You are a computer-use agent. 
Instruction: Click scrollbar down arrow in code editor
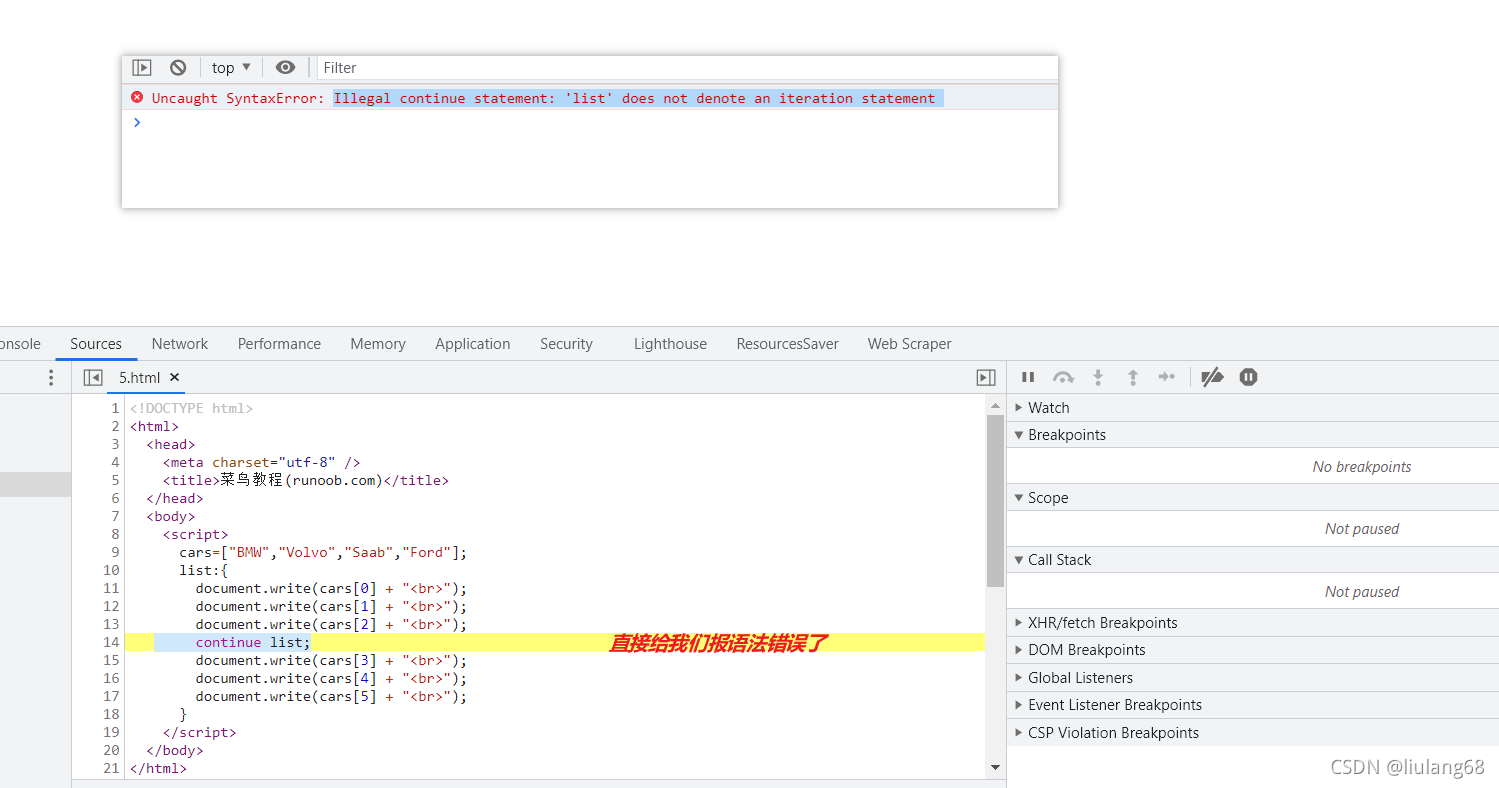[995, 767]
